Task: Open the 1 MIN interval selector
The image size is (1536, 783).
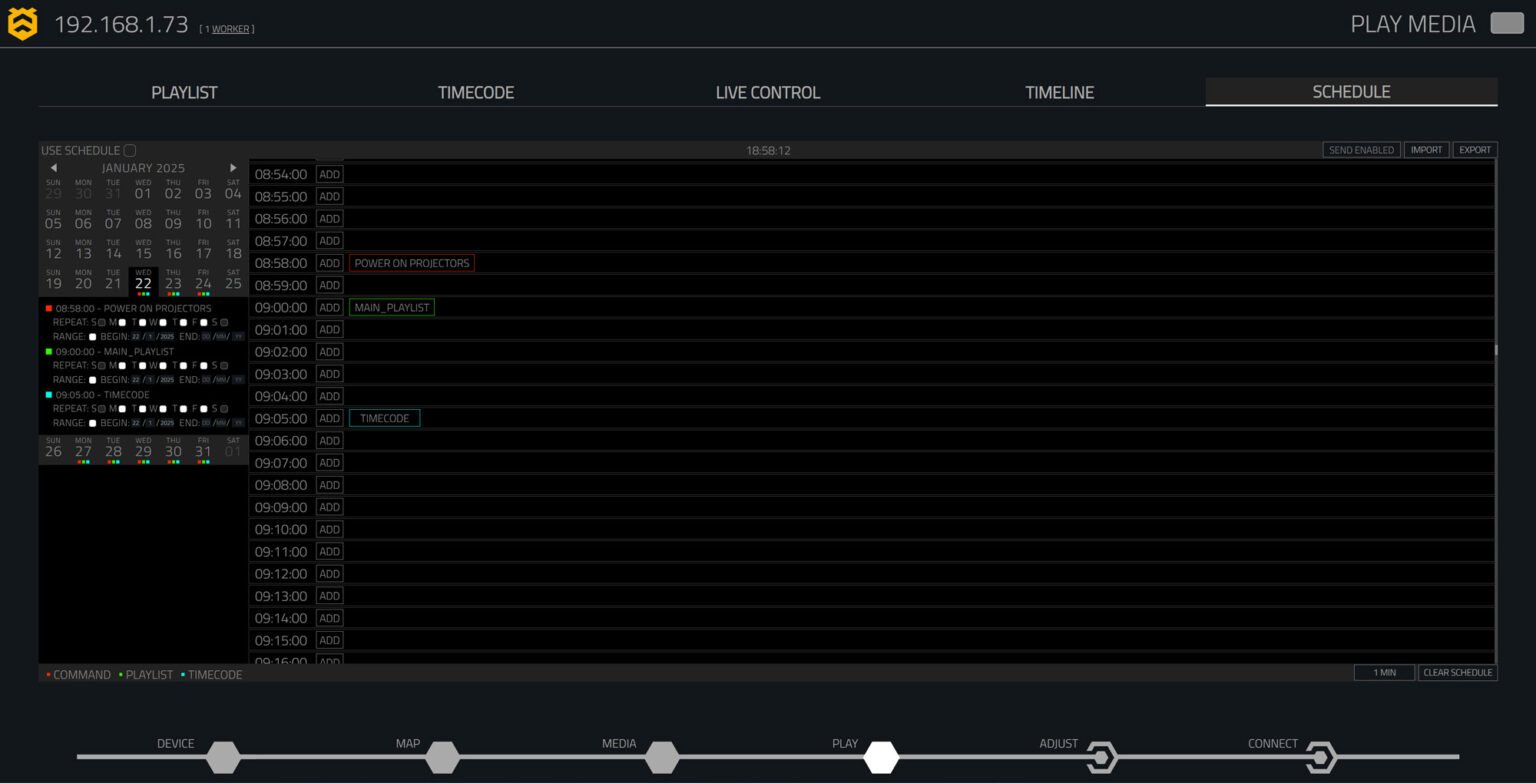Action: (x=1384, y=672)
